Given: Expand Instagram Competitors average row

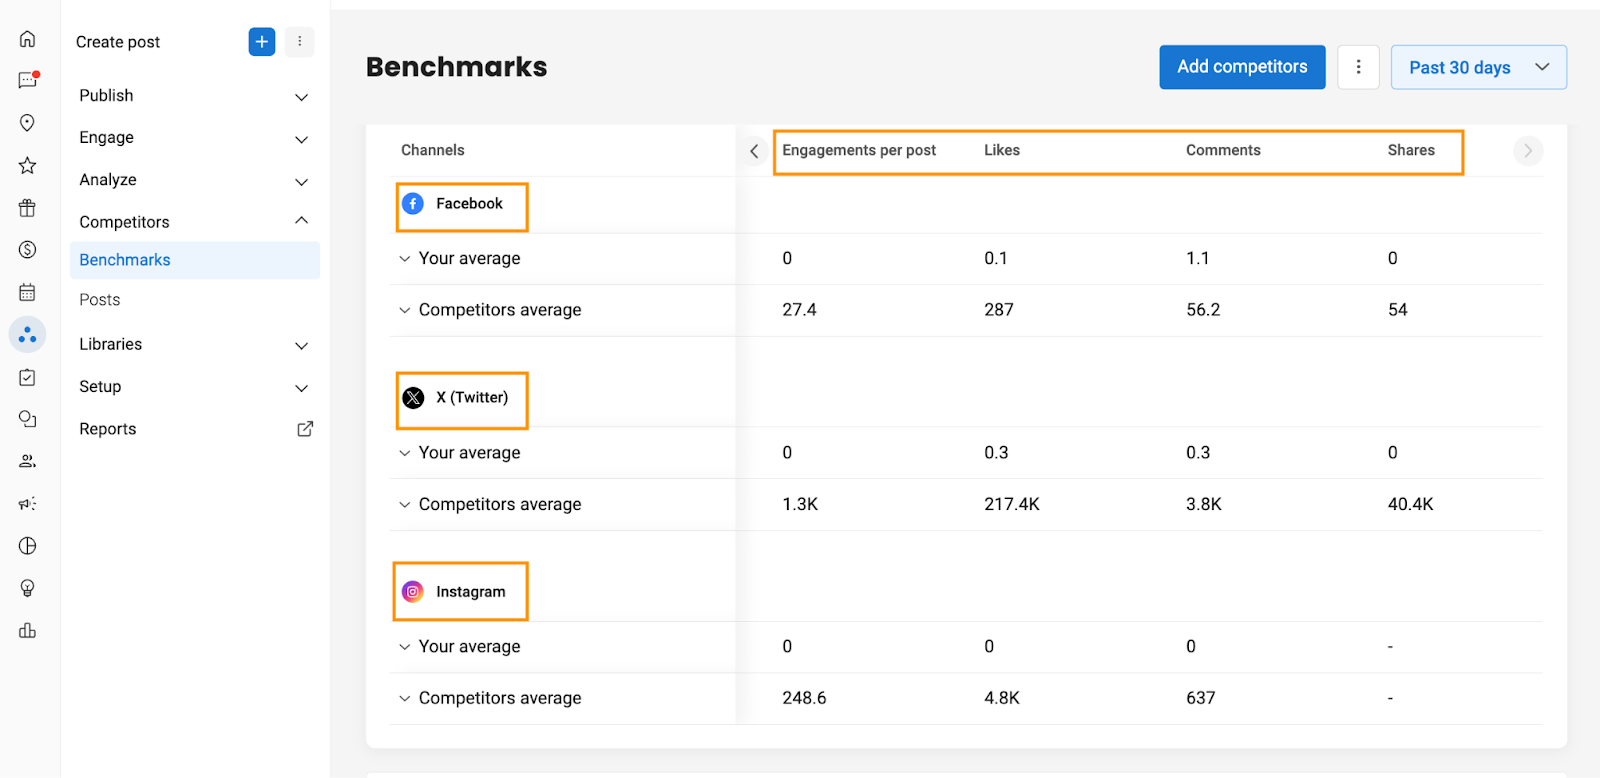Looking at the screenshot, I should coord(404,699).
